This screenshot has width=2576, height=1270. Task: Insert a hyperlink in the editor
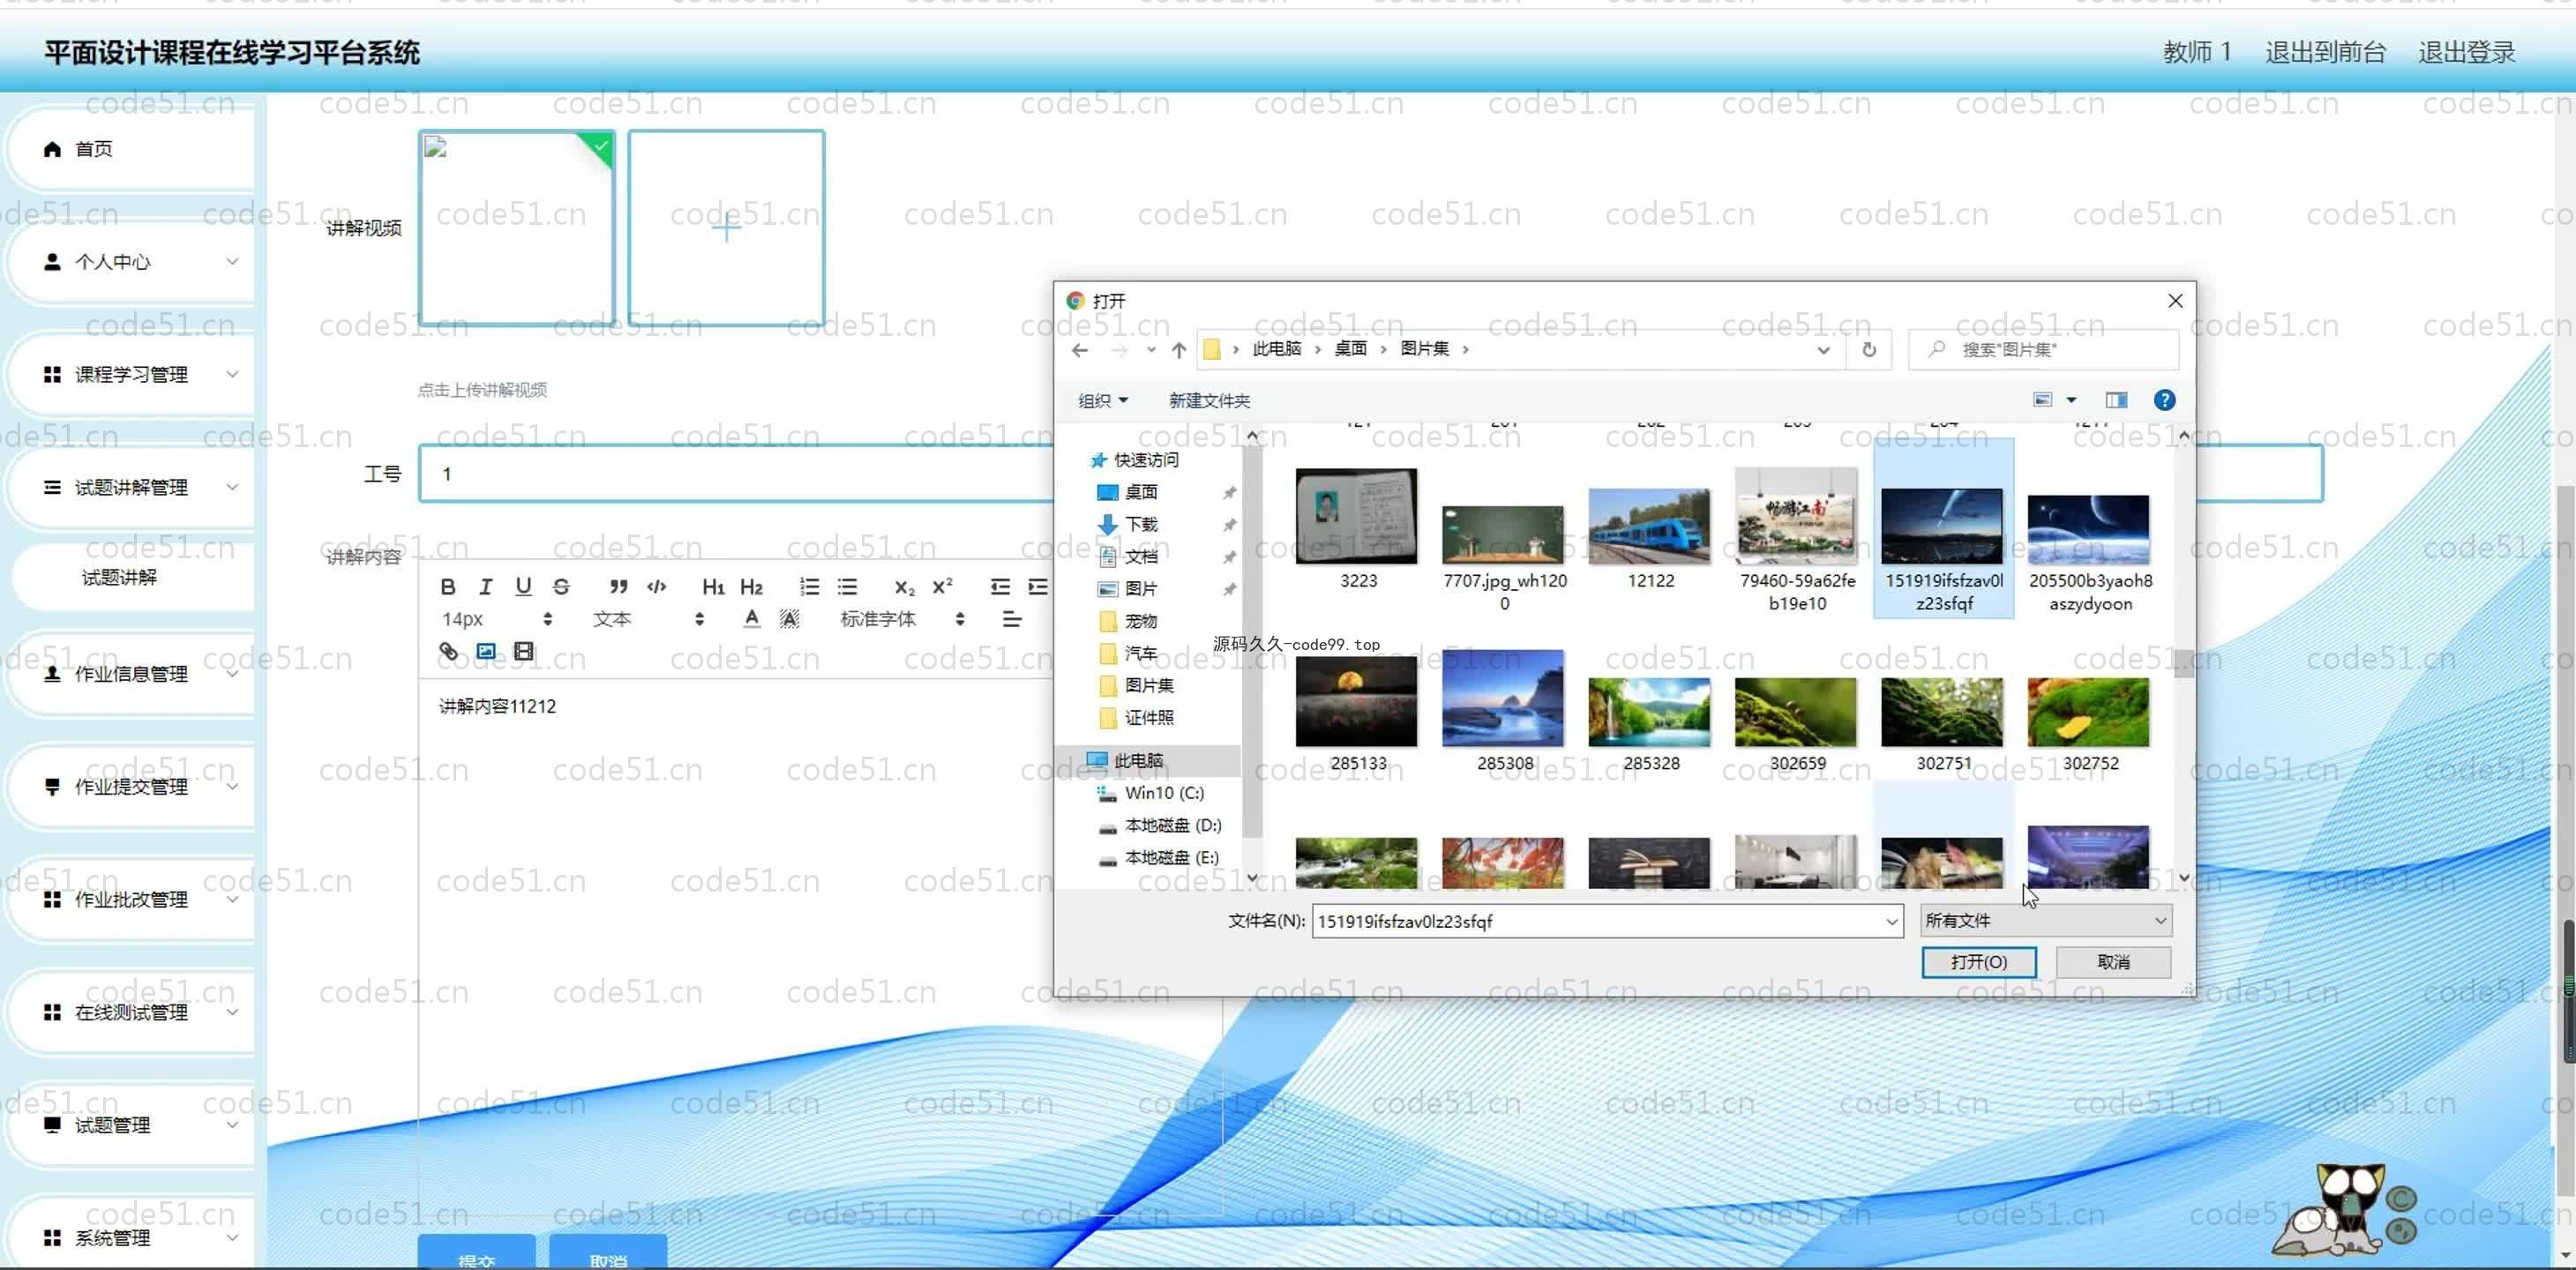pos(448,652)
